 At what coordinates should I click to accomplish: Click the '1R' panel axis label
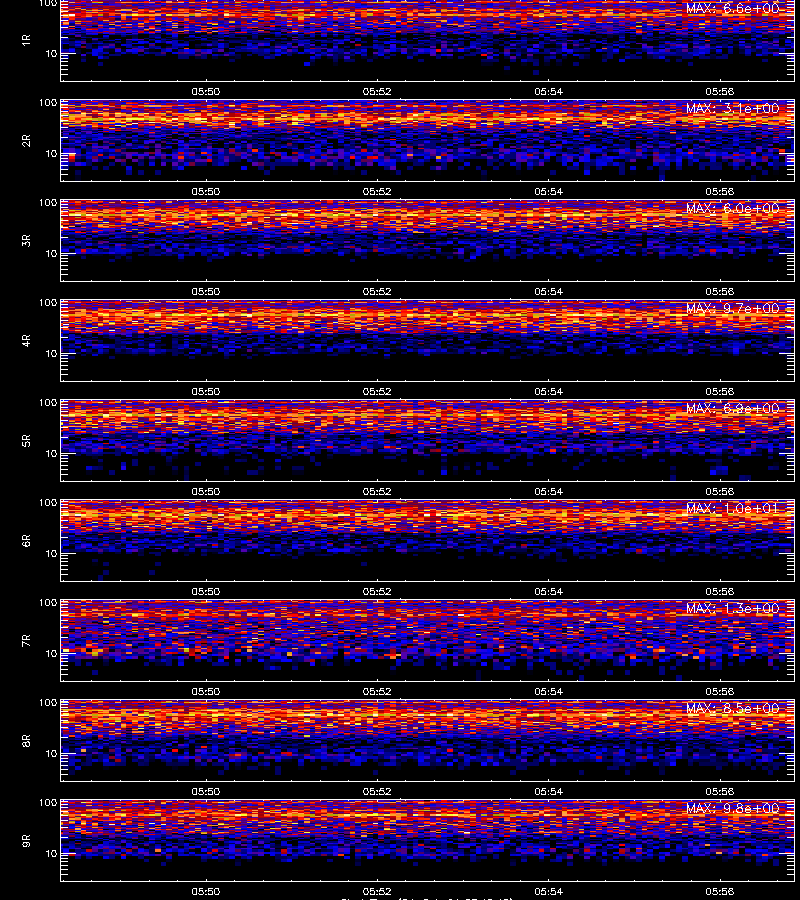(26, 40)
